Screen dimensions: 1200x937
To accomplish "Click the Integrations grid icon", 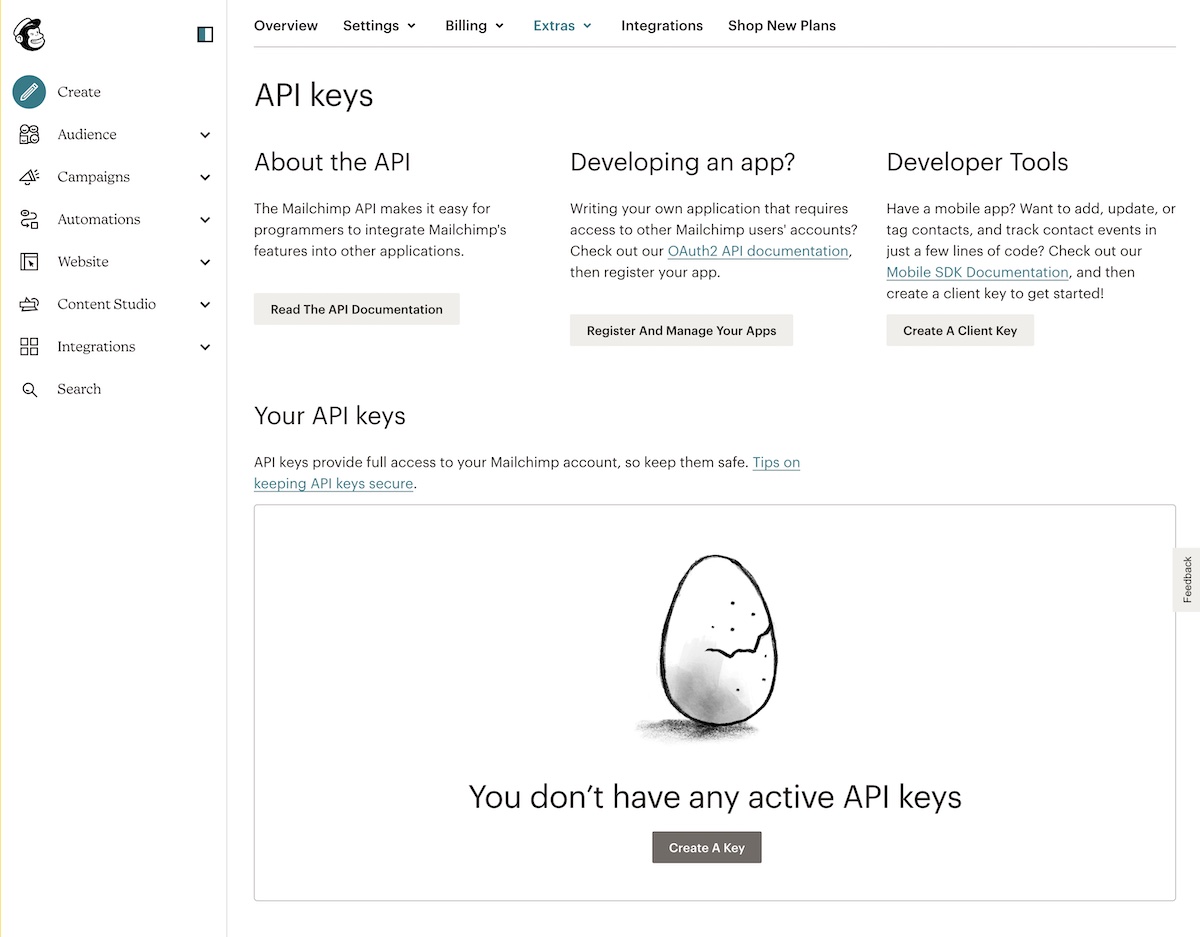I will (29, 347).
